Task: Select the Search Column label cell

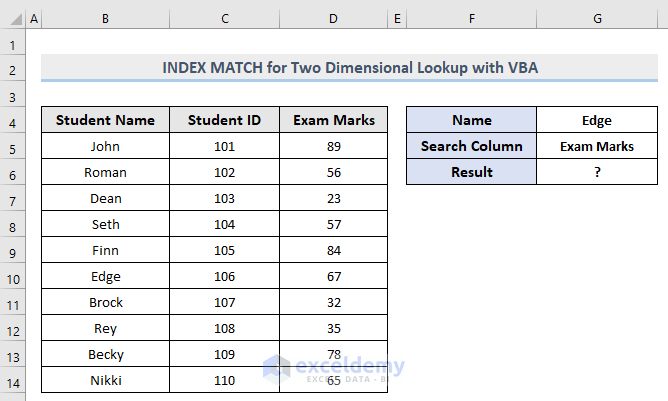Action: [471, 146]
